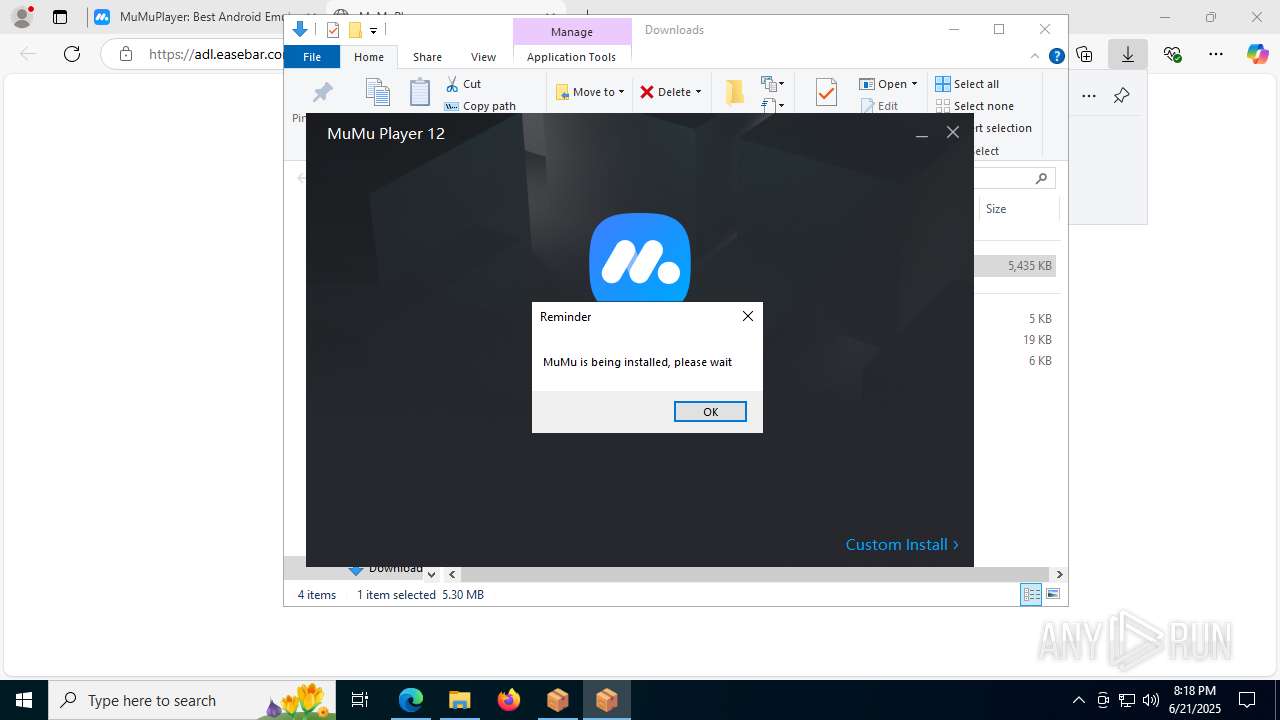Screen dimensions: 1280x720
Task: Open the Windows Start menu
Action: pyautogui.click(x=24, y=700)
